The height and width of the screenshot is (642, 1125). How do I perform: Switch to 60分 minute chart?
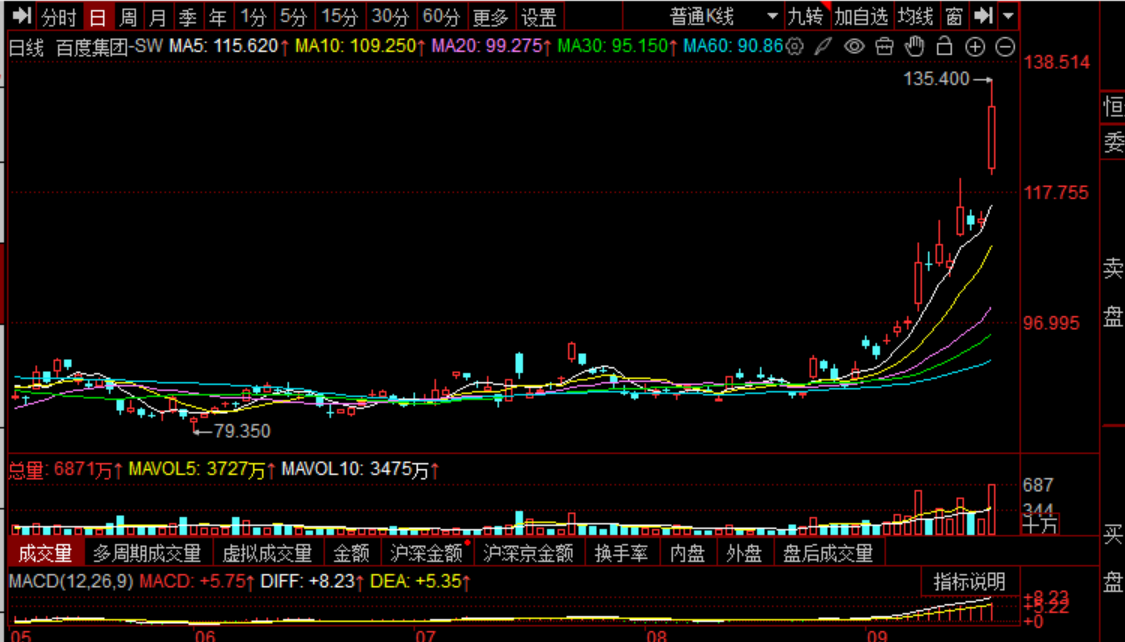(x=441, y=16)
